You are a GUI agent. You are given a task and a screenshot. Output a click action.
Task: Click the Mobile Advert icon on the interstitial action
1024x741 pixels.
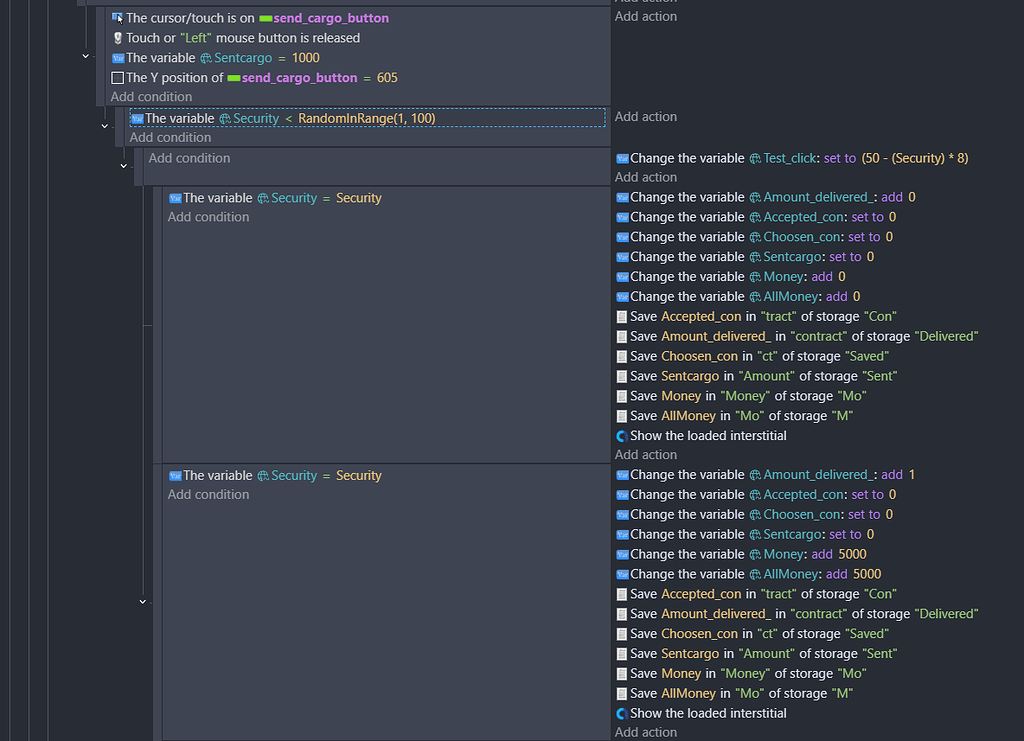pos(622,435)
